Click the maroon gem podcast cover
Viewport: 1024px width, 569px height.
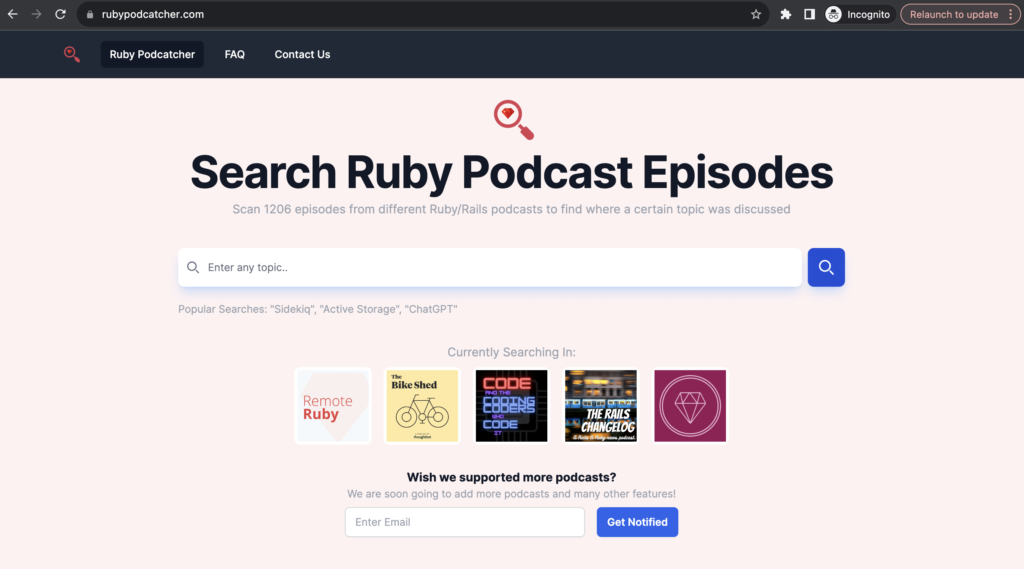(690, 406)
